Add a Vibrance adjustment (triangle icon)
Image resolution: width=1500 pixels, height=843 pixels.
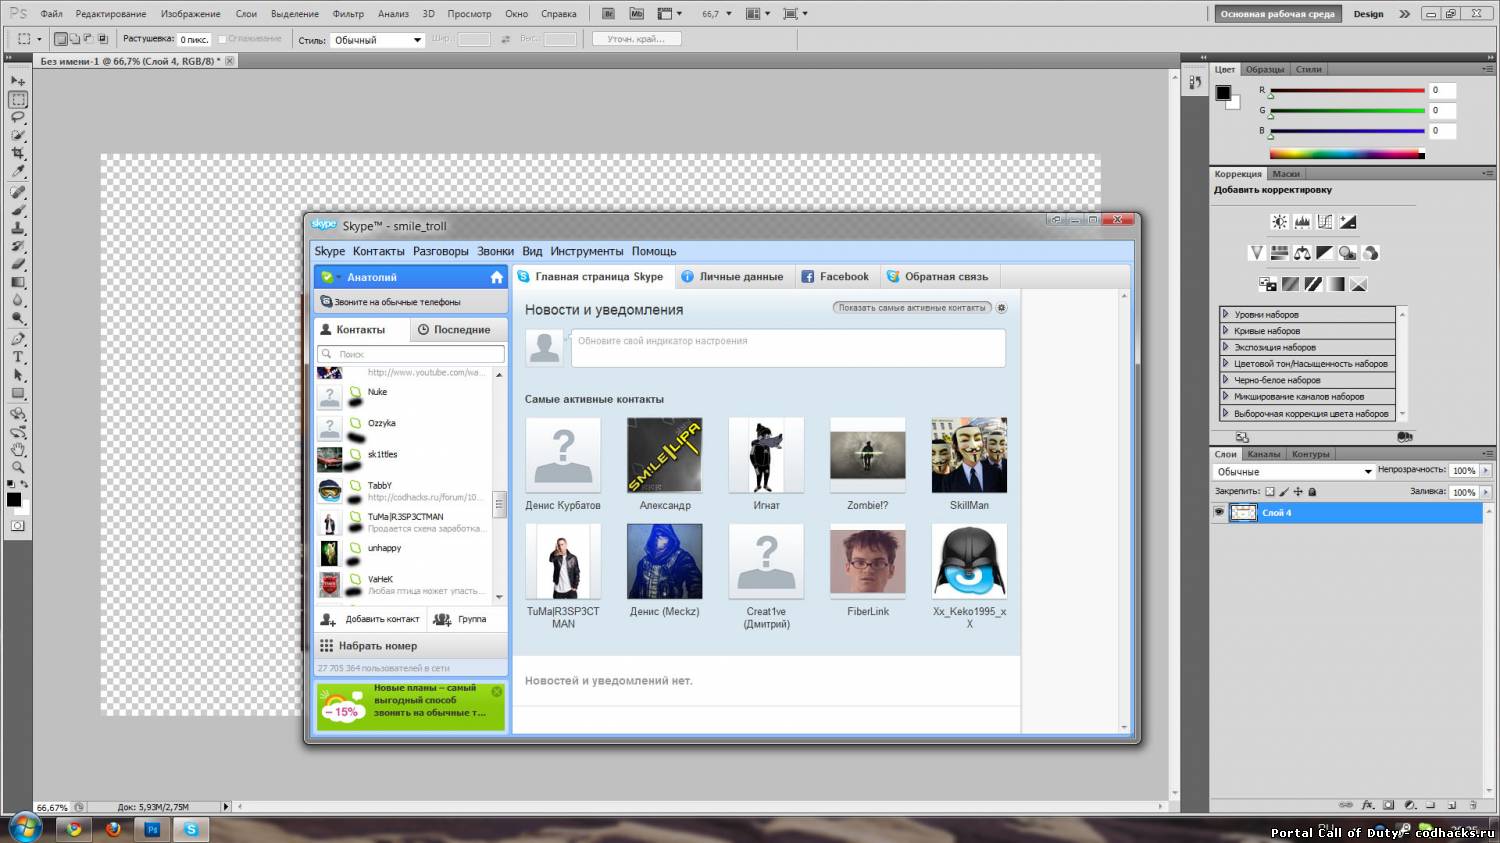pyautogui.click(x=1256, y=253)
